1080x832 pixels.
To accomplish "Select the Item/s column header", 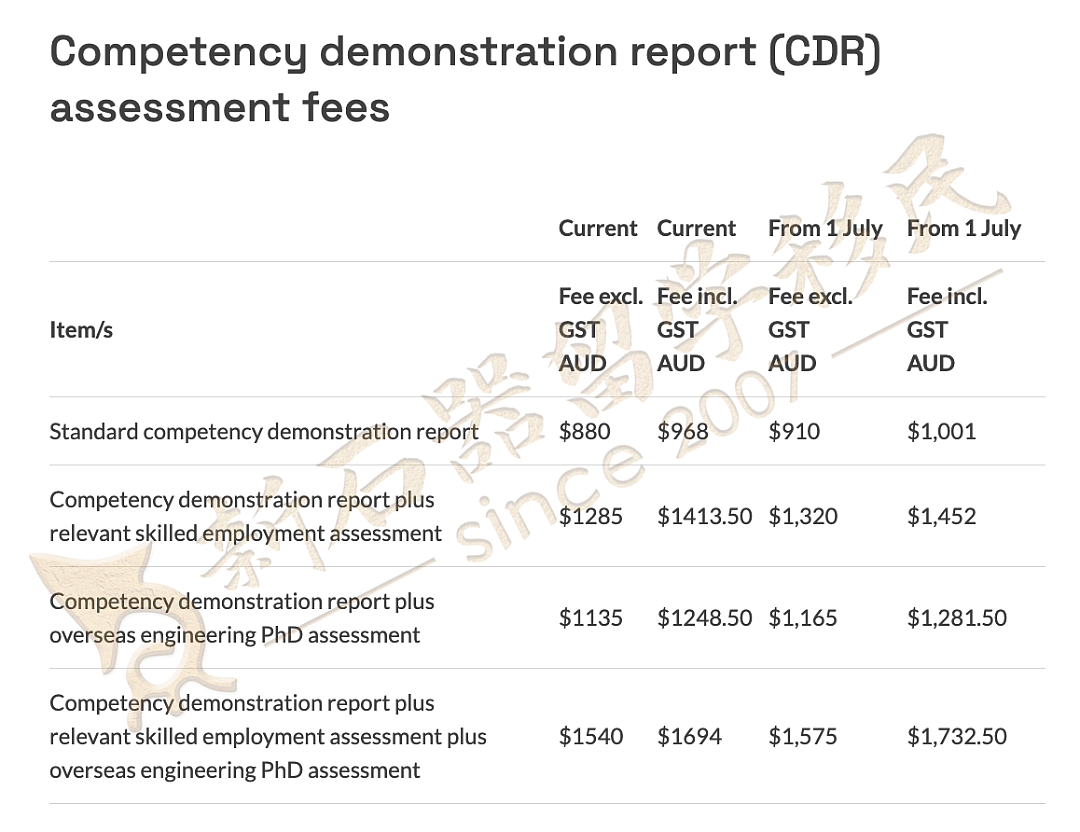I will (x=81, y=330).
